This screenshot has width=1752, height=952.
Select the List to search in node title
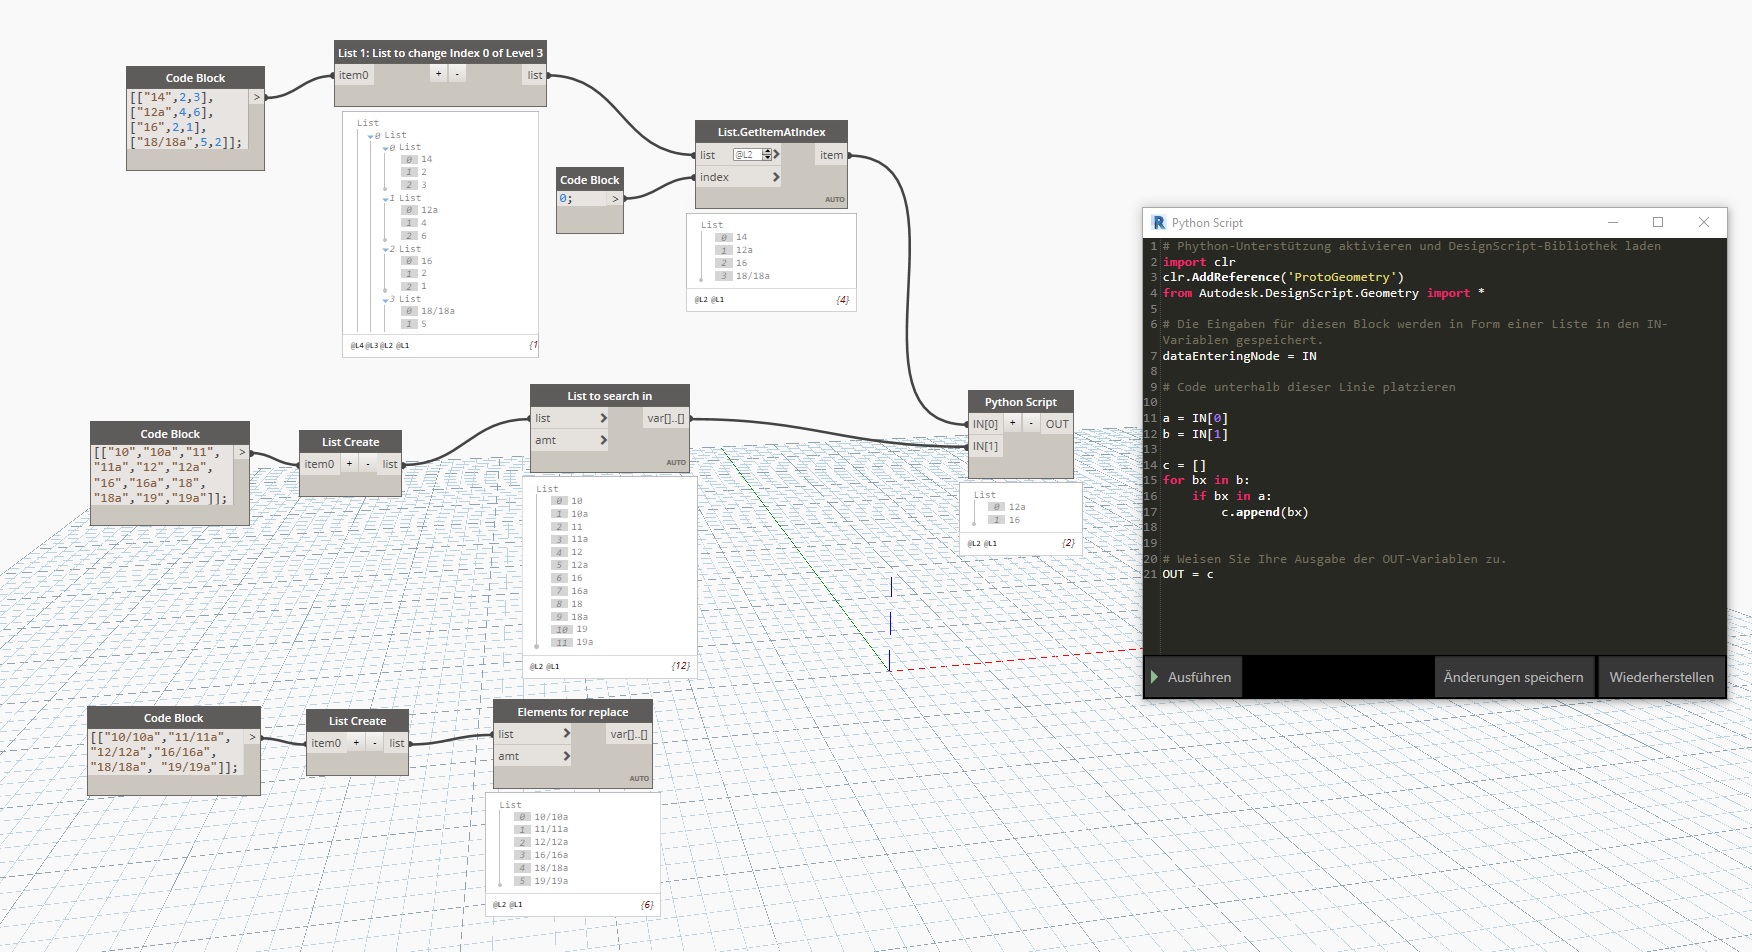click(609, 396)
